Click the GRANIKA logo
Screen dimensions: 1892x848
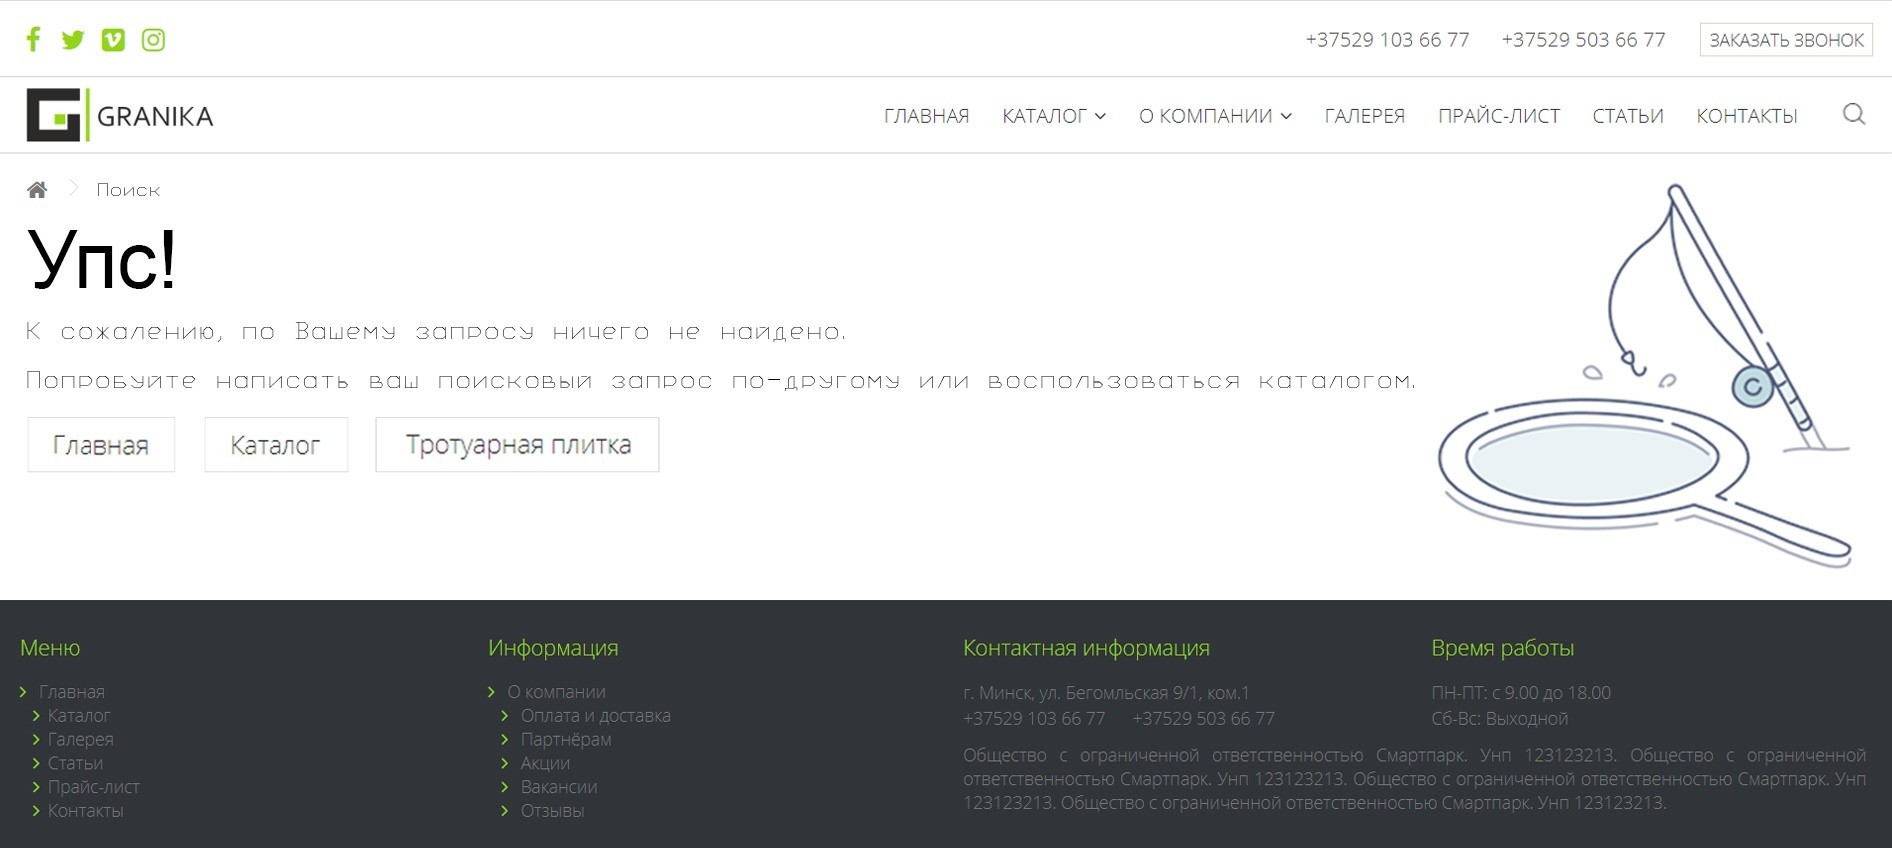point(120,115)
